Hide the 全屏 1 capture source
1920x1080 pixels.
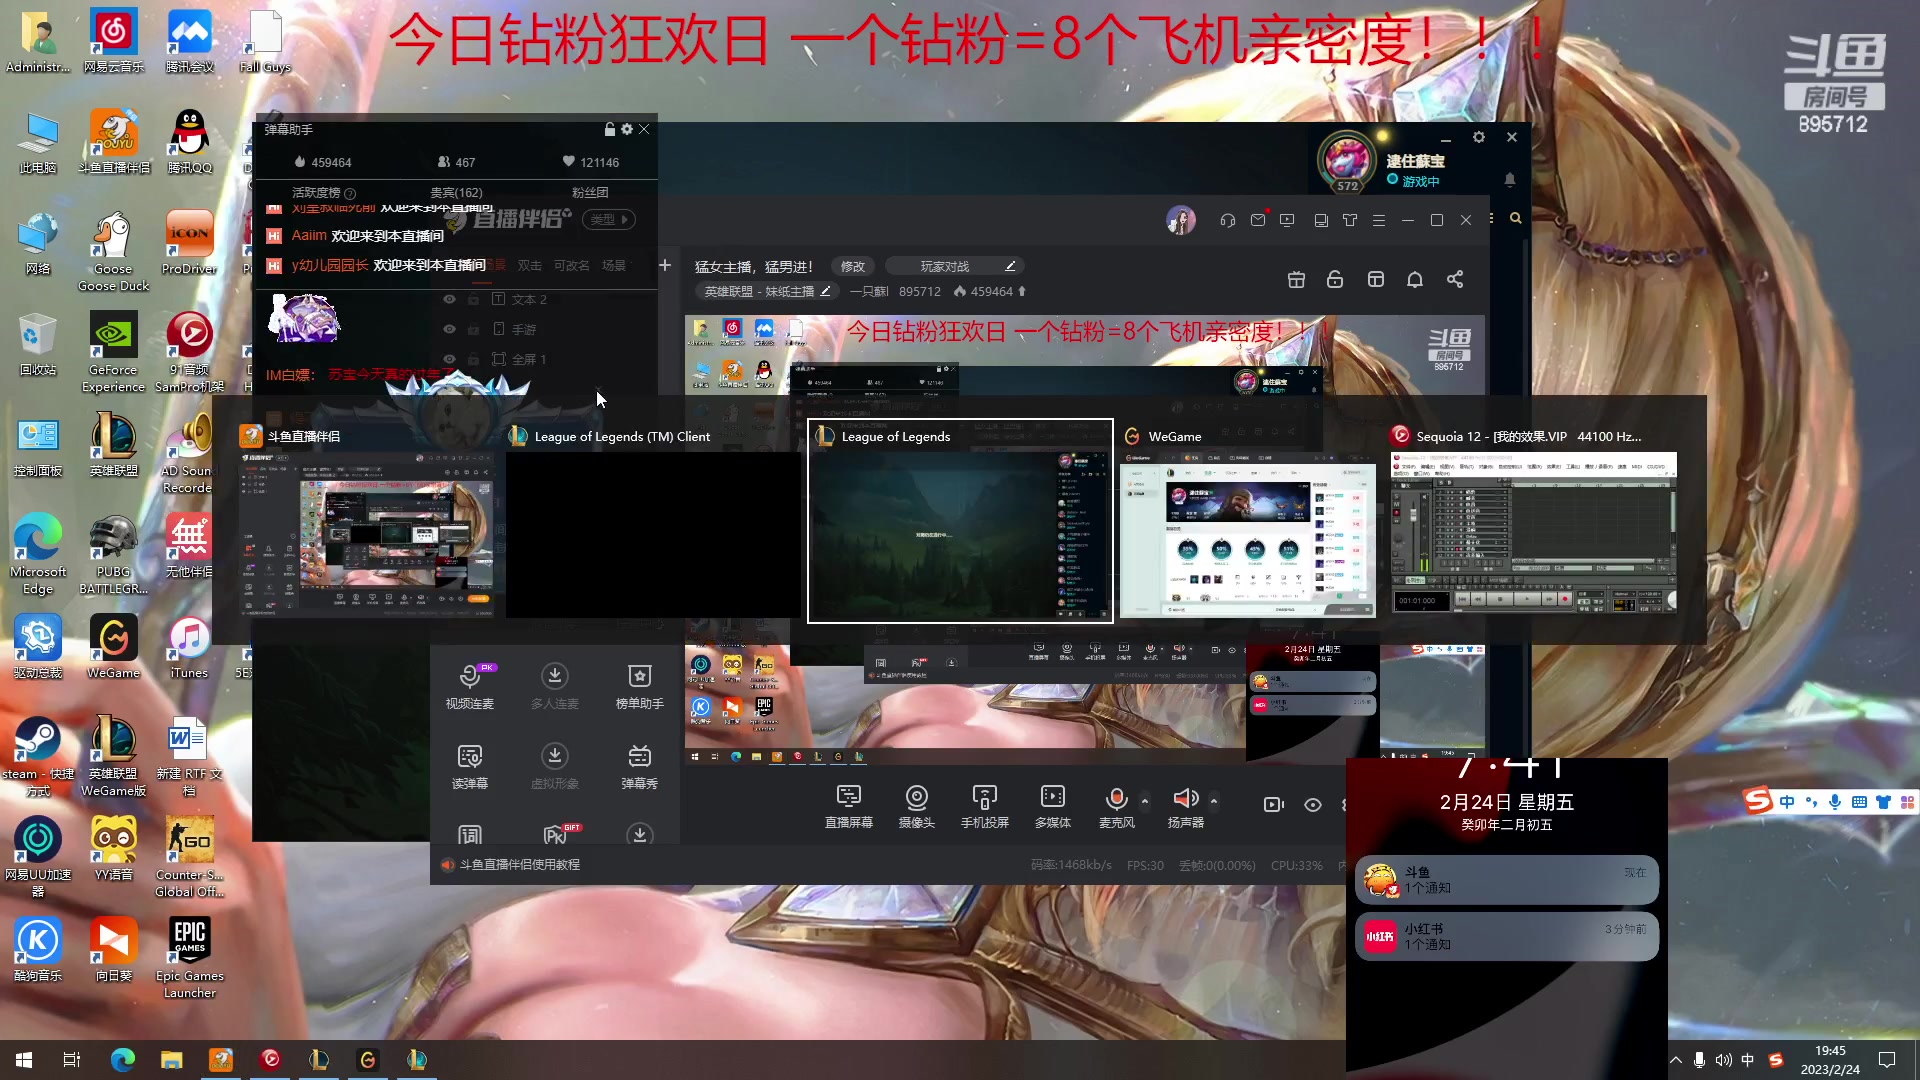(449, 359)
